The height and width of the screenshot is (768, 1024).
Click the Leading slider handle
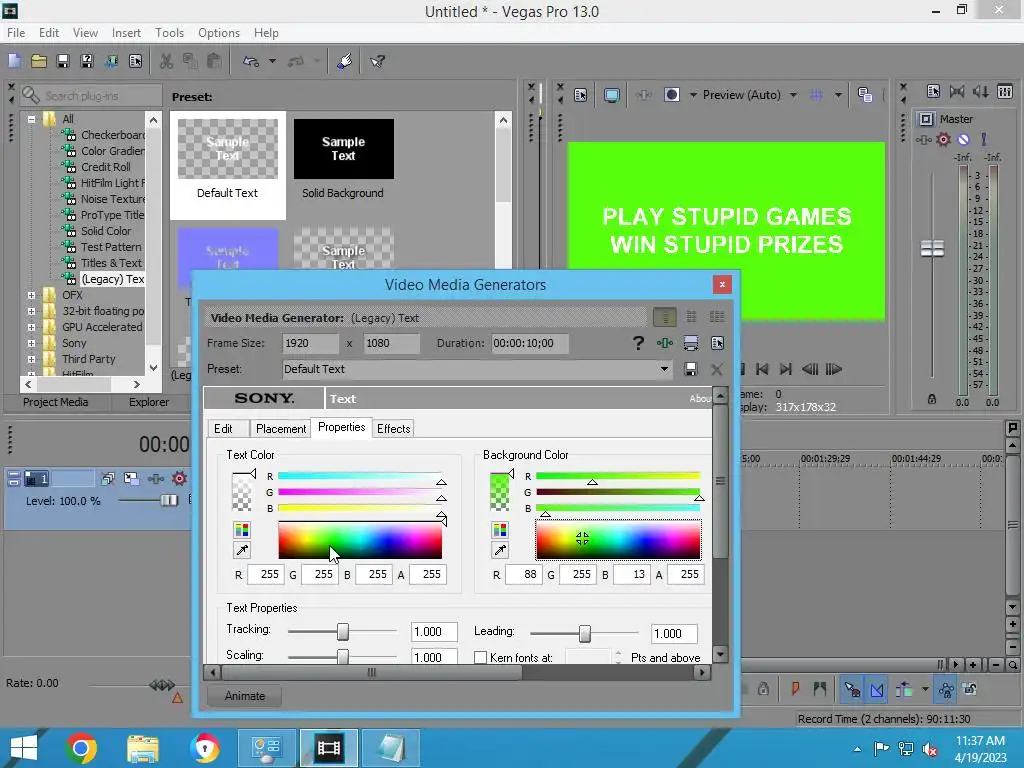[584, 633]
